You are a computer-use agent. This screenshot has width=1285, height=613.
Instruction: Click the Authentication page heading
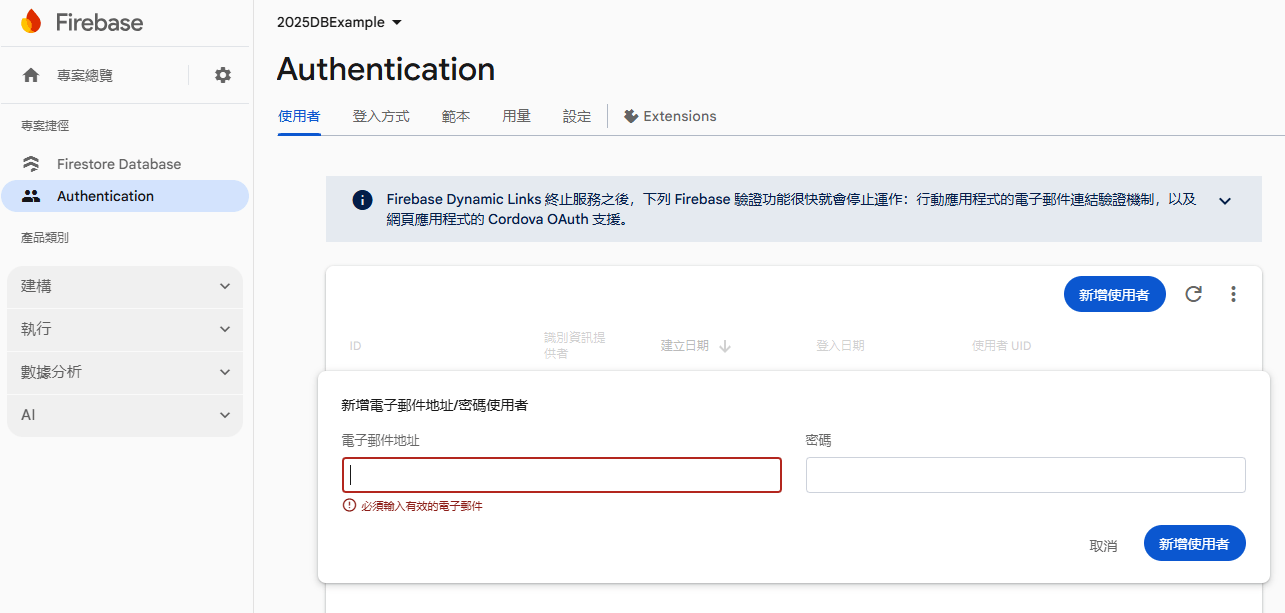point(386,69)
